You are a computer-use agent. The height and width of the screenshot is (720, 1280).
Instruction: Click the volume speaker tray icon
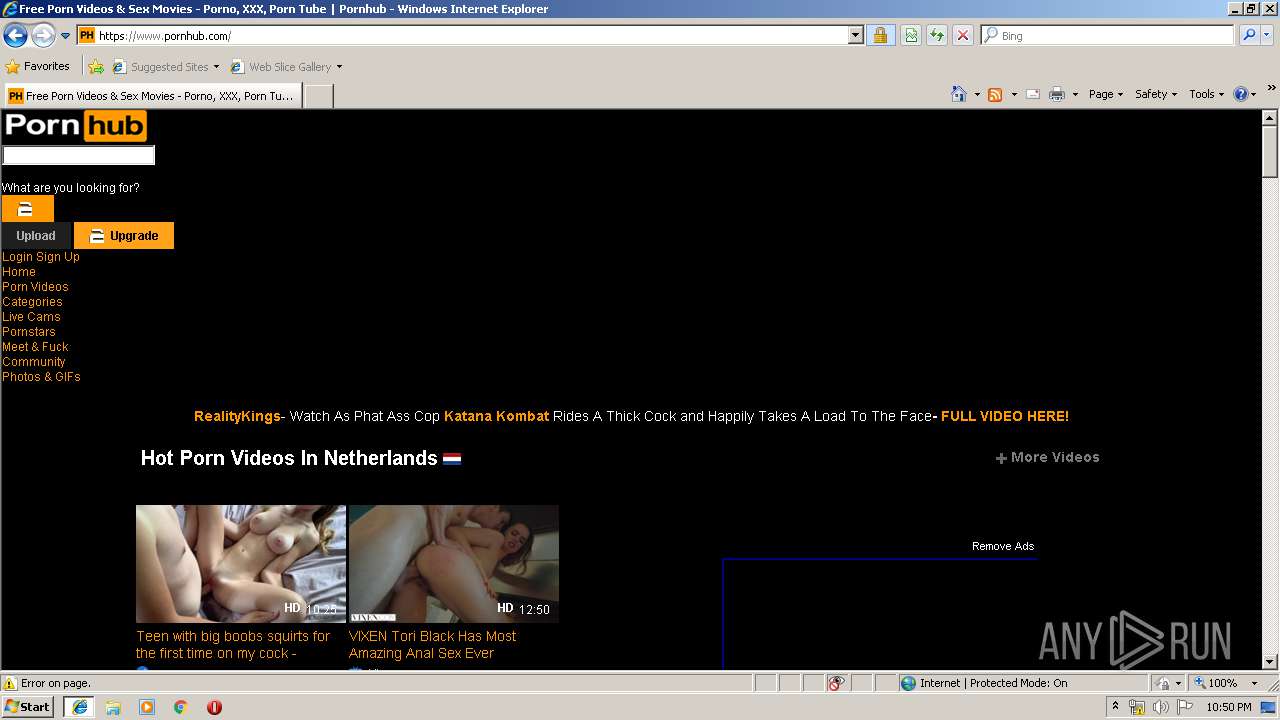pos(1160,707)
